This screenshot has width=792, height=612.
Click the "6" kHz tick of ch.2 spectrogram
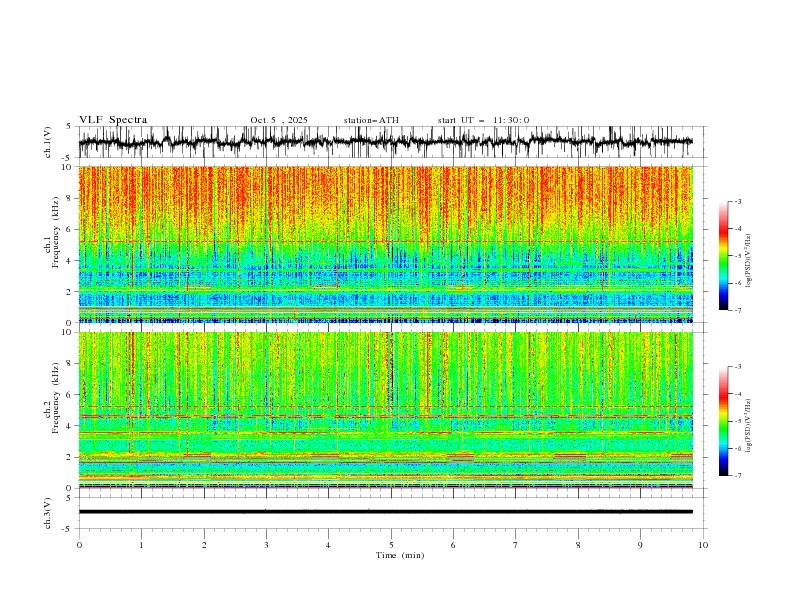pyautogui.click(x=71, y=395)
